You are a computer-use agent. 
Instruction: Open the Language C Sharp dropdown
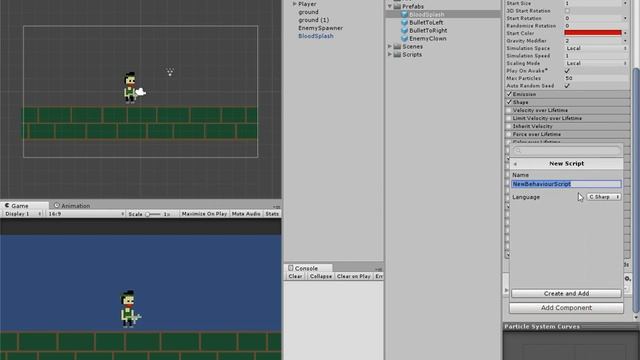pos(604,197)
